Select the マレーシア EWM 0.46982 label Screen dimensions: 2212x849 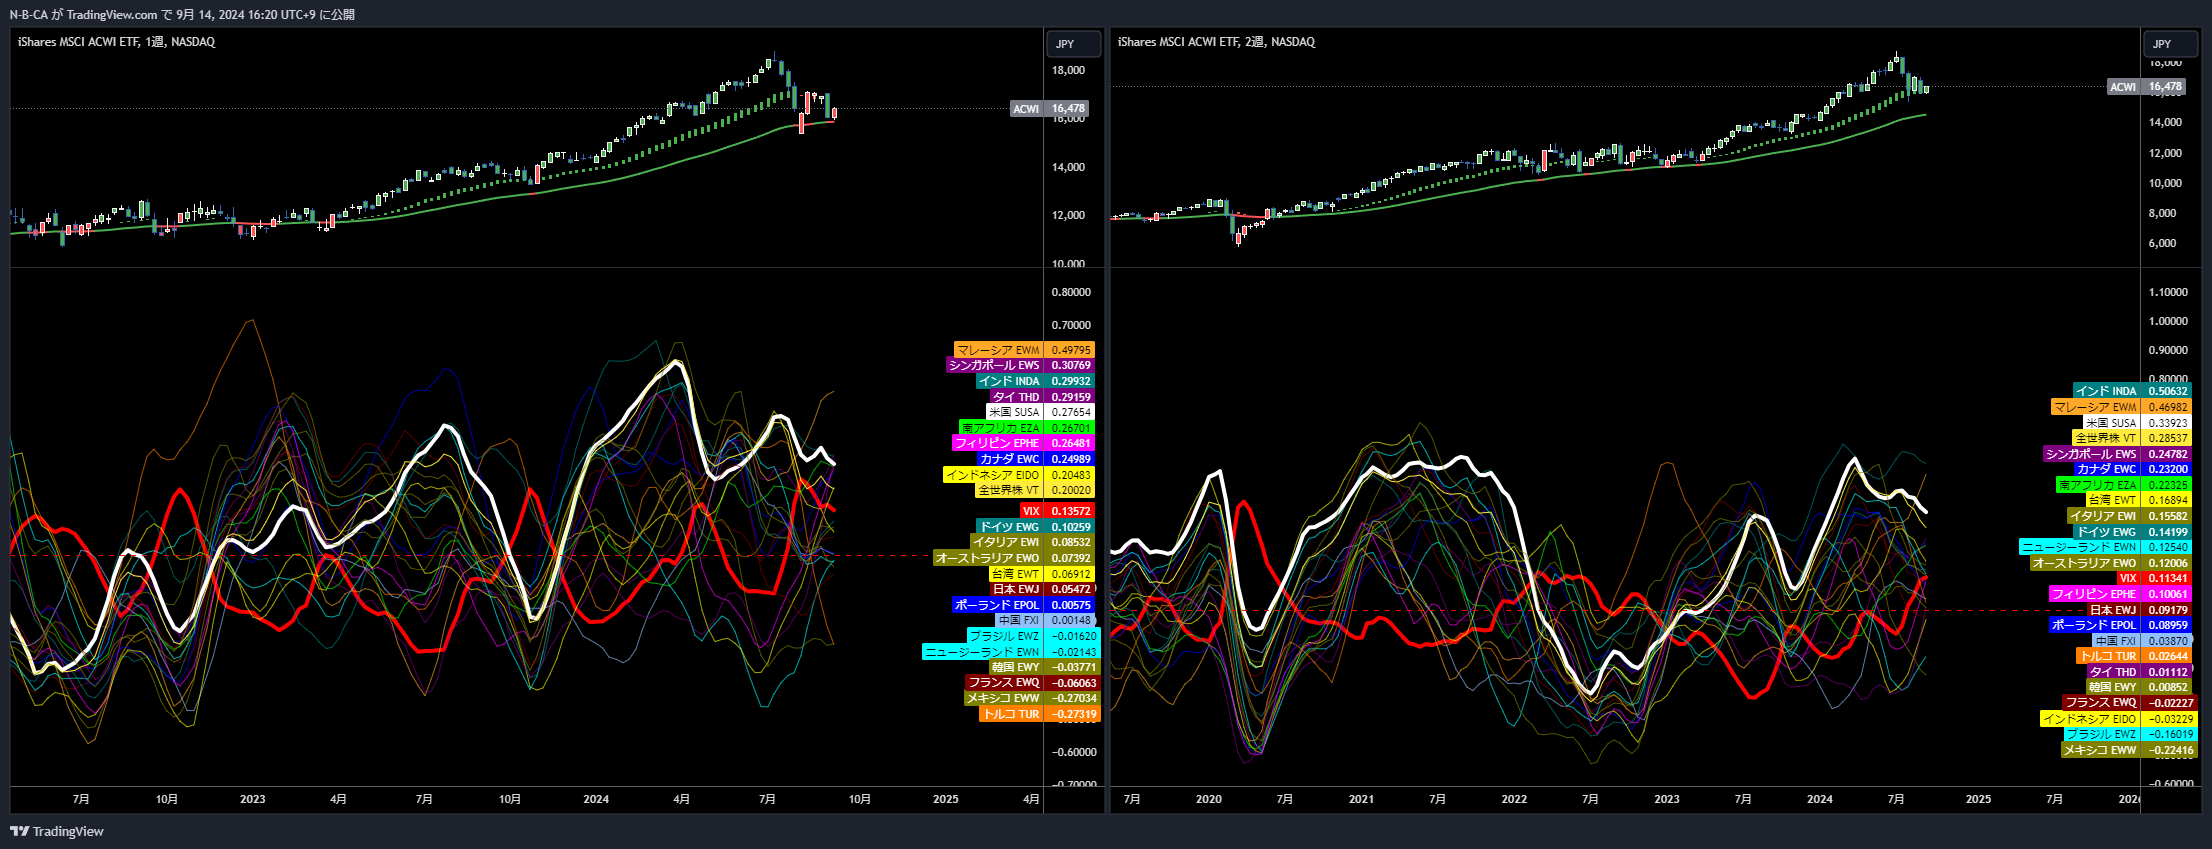point(2121,407)
